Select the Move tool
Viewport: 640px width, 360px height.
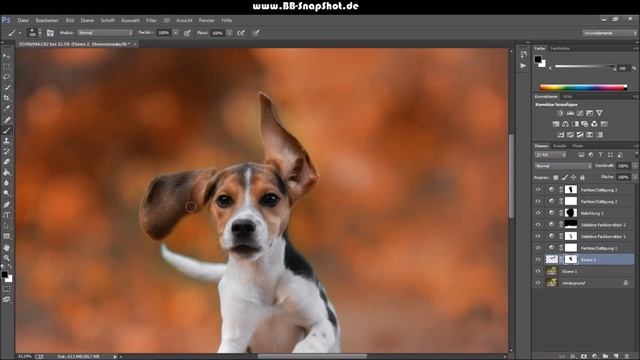7,56
